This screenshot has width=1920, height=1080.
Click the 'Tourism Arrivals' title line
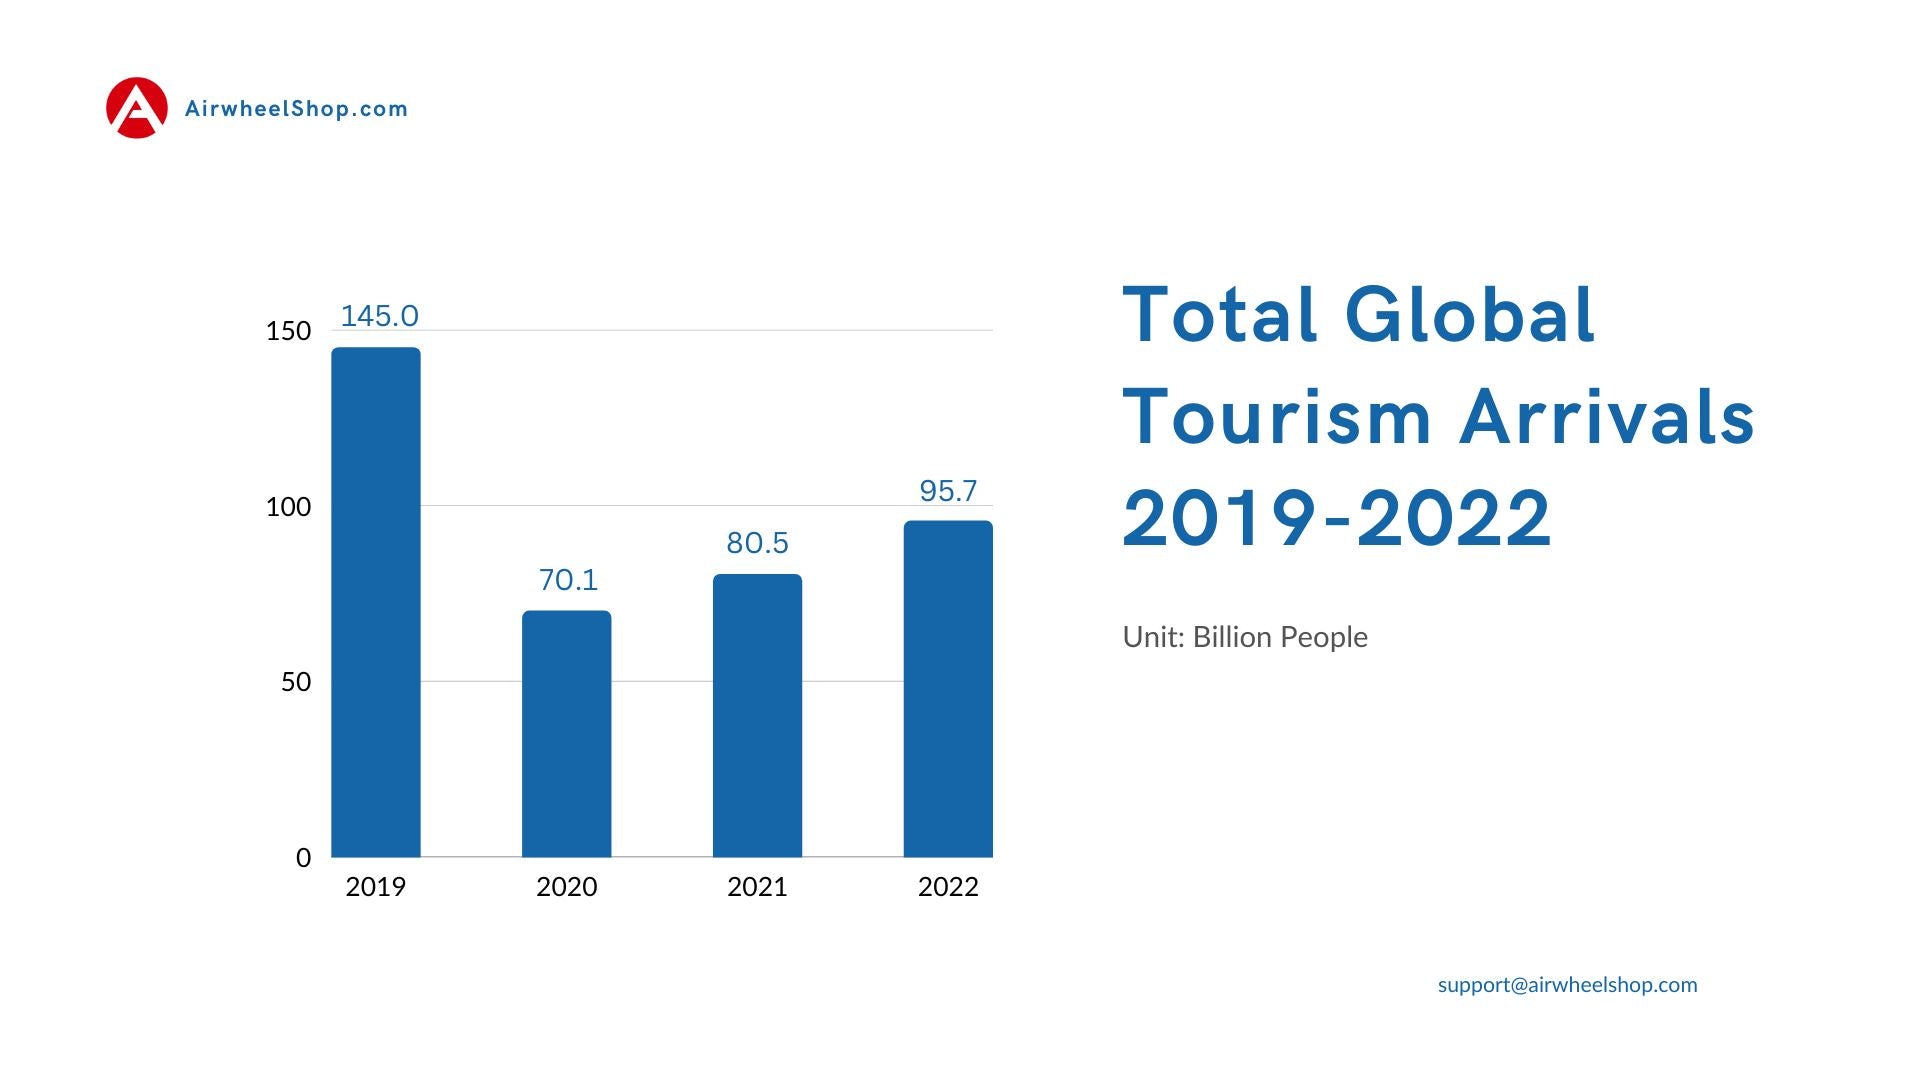click(1439, 417)
